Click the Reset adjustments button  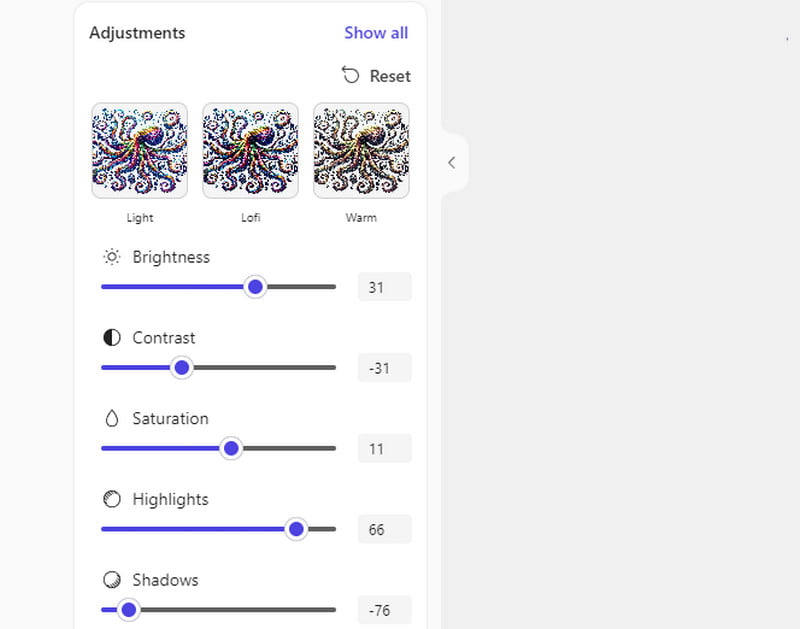(376, 76)
